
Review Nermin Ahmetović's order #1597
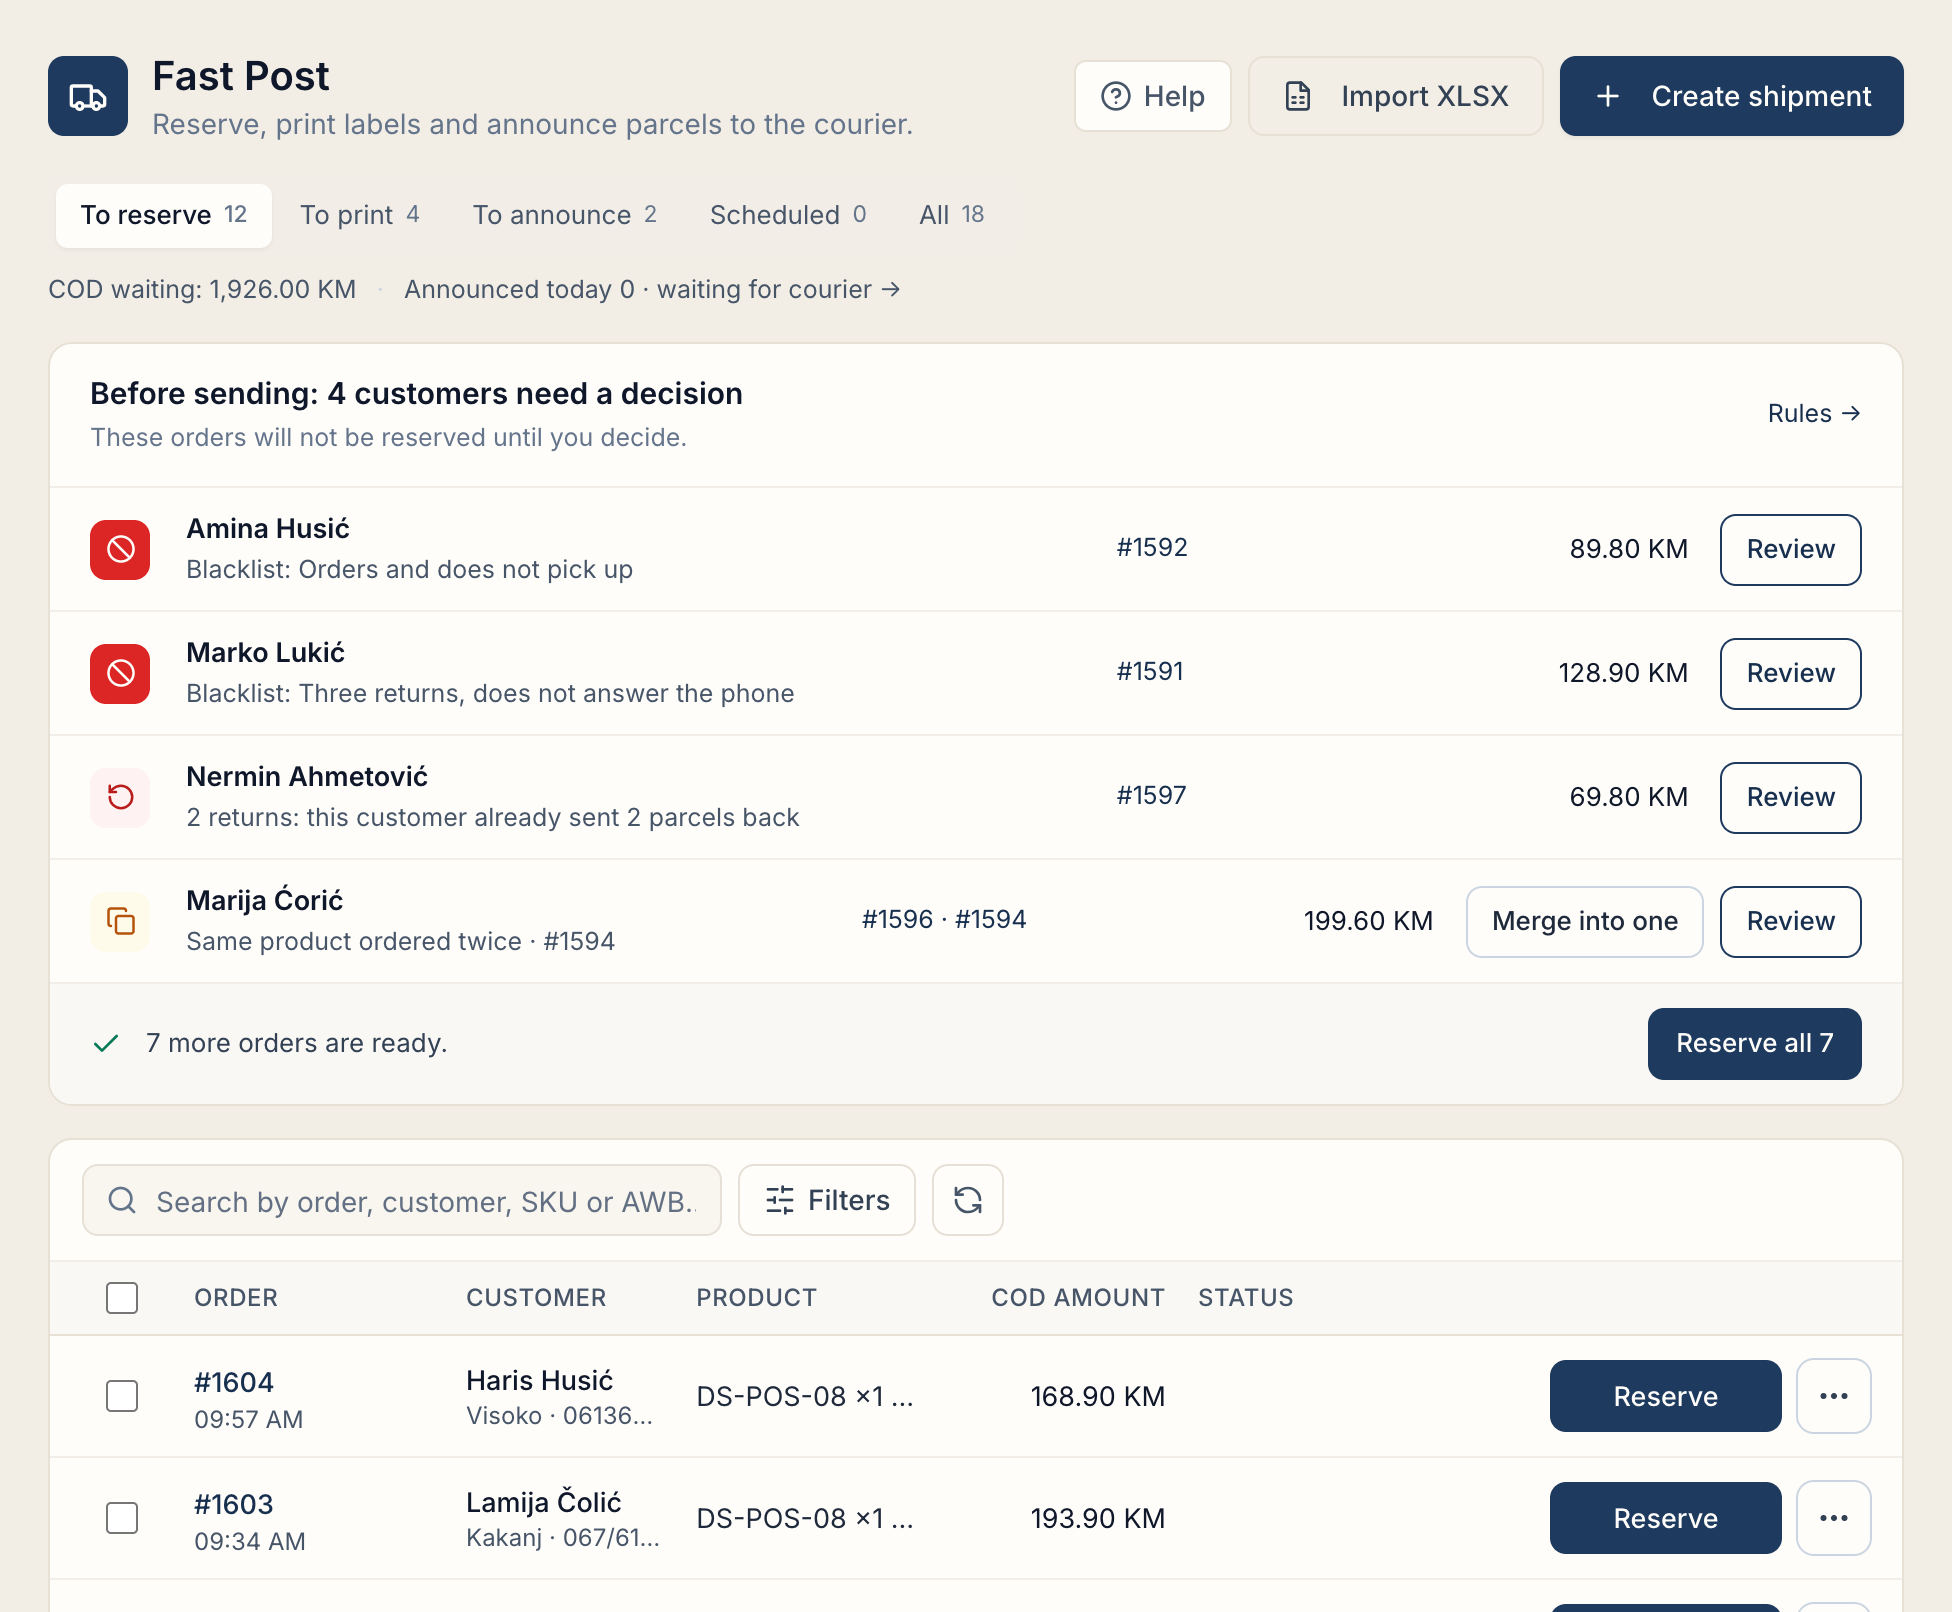(1790, 797)
